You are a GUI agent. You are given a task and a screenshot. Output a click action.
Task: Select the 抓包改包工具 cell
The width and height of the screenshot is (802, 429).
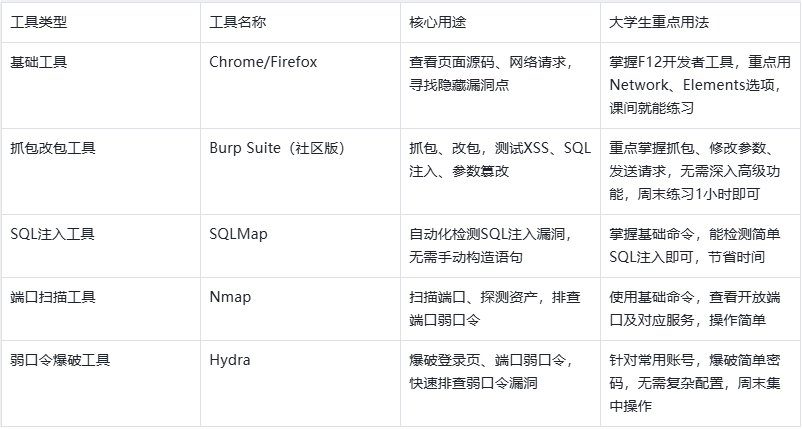pyautogui.click(x=101, y=171)
